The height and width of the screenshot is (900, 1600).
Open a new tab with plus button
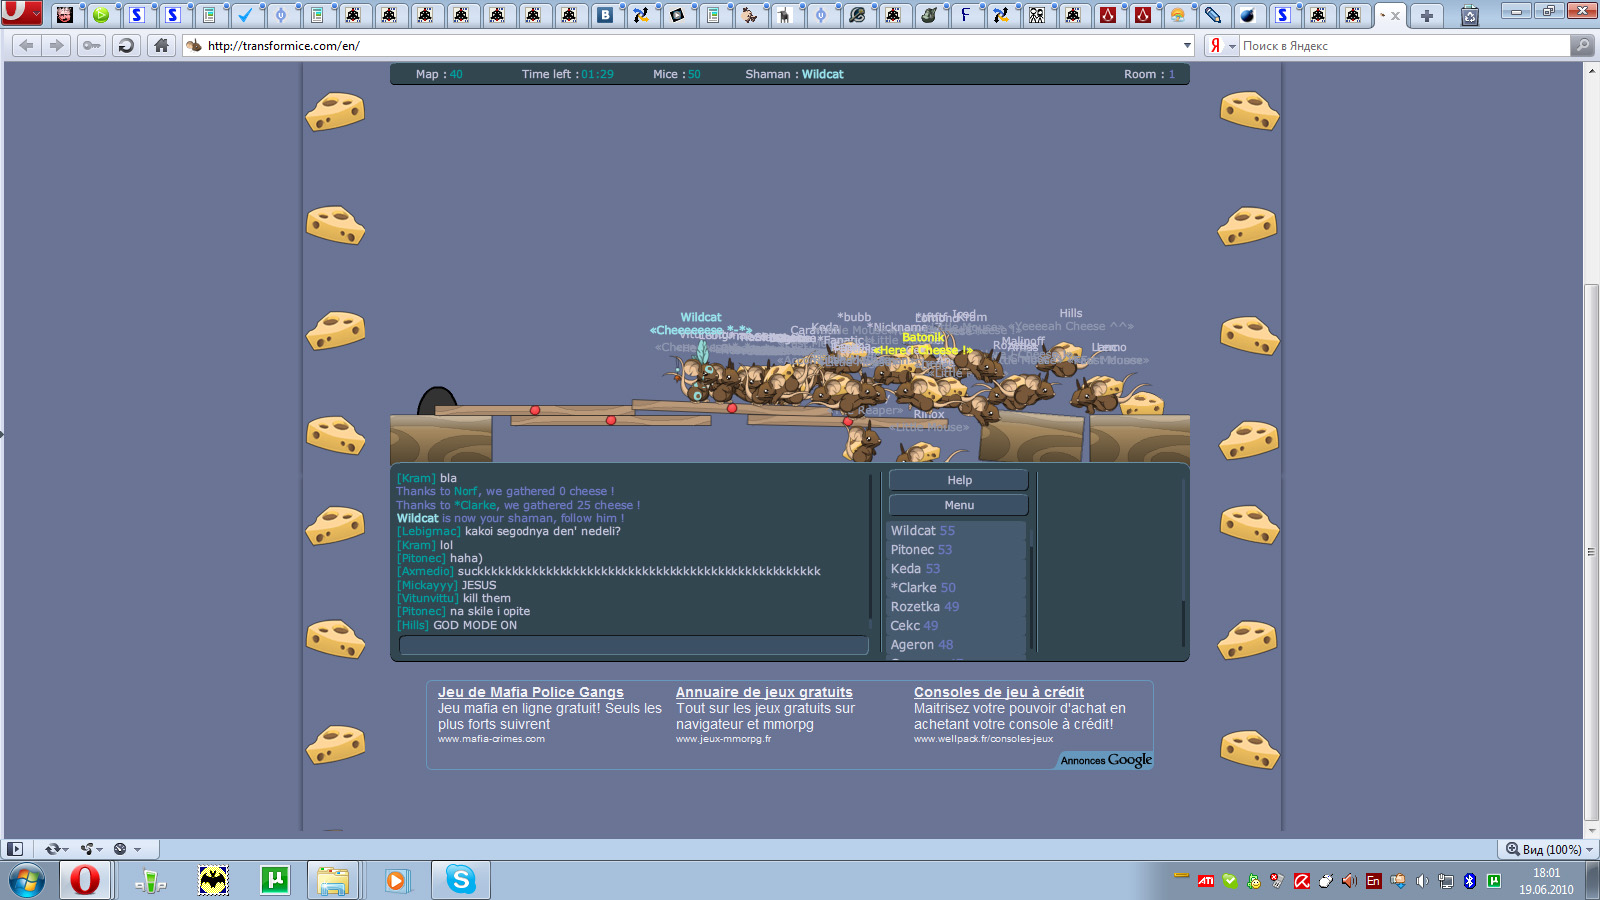pyautogui.click(x=1427, y=15)
